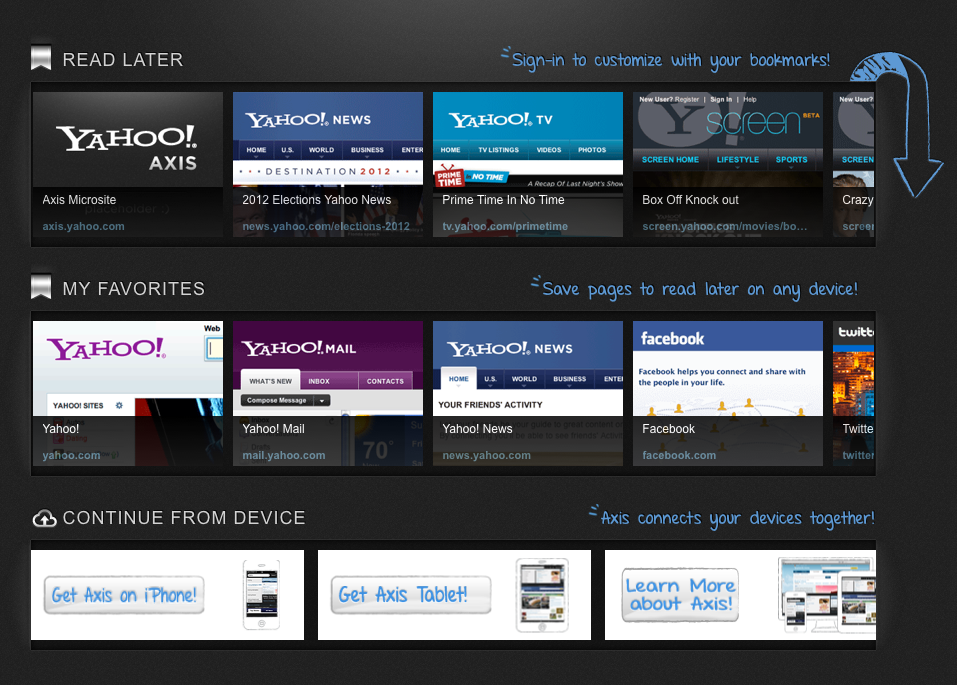This screenshot has width=957, height=685.
Task: Click the iPhone device image
Action: (x=262, y=595)
